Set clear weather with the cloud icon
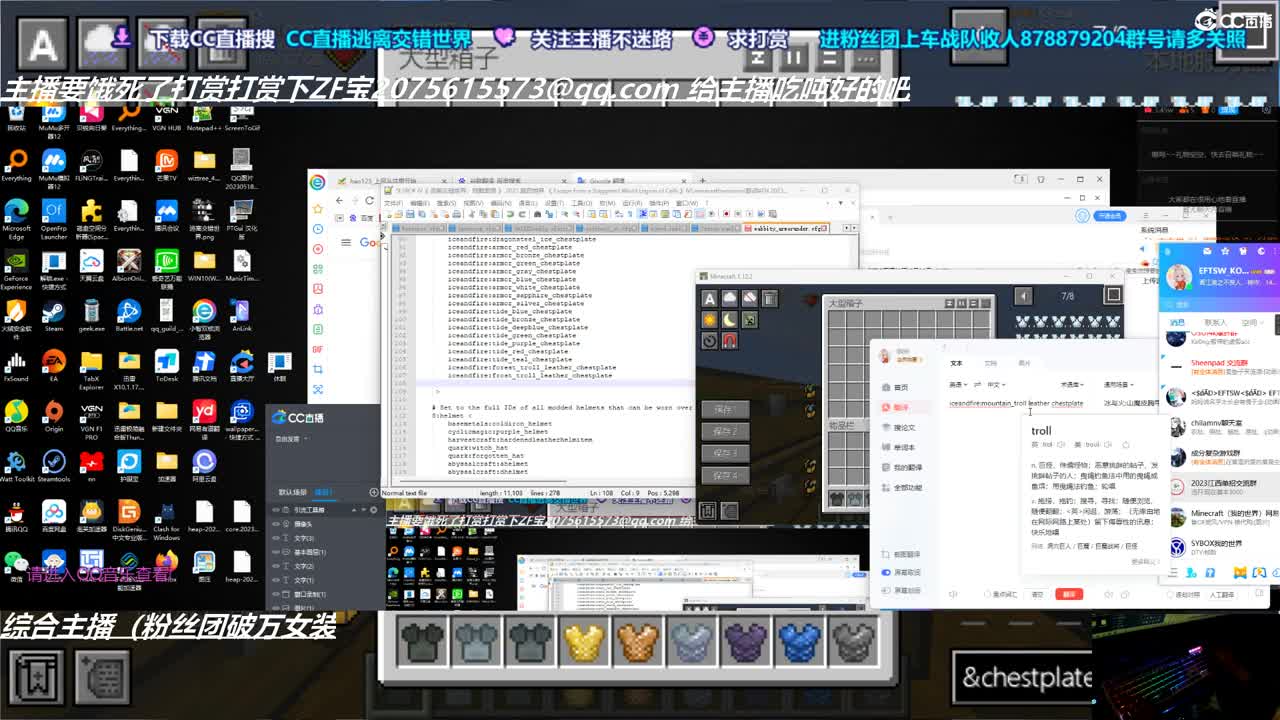 pos(729,298)
